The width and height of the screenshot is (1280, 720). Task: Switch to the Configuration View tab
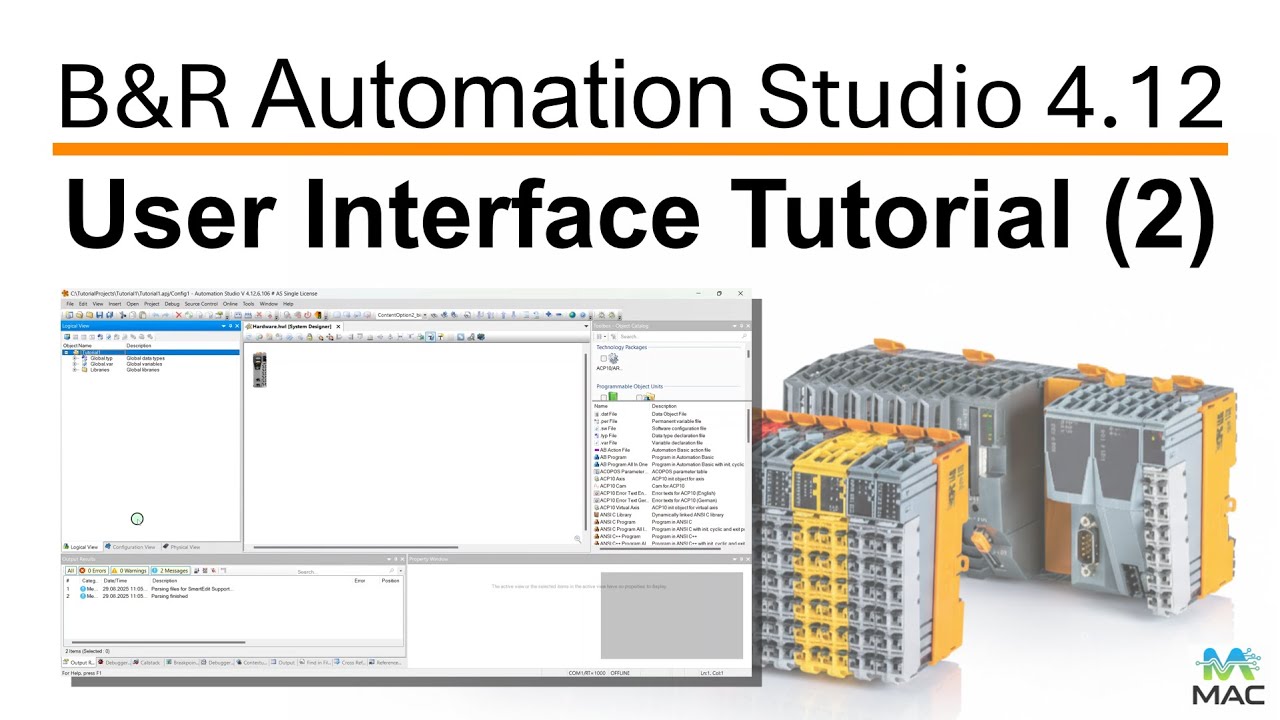click(x=130, y=547)
